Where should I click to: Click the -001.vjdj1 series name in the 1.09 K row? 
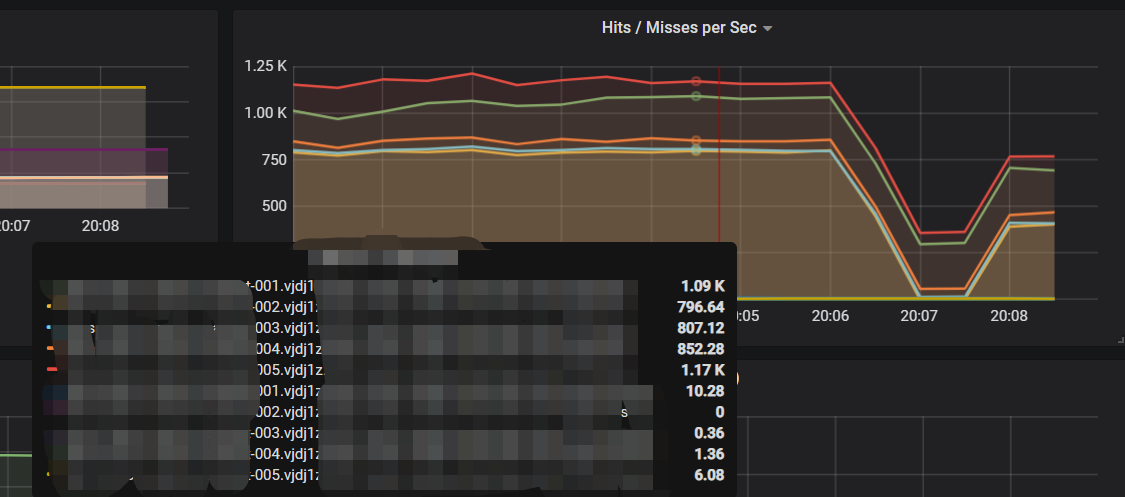[x=280, y=286]
